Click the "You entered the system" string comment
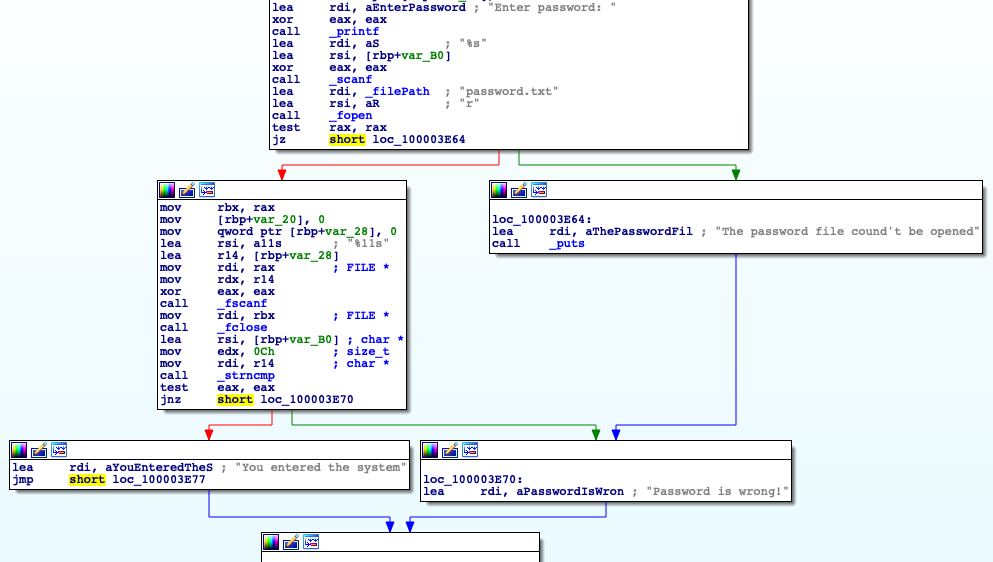Viewport: 993px width, 562px height. point(321,468)
